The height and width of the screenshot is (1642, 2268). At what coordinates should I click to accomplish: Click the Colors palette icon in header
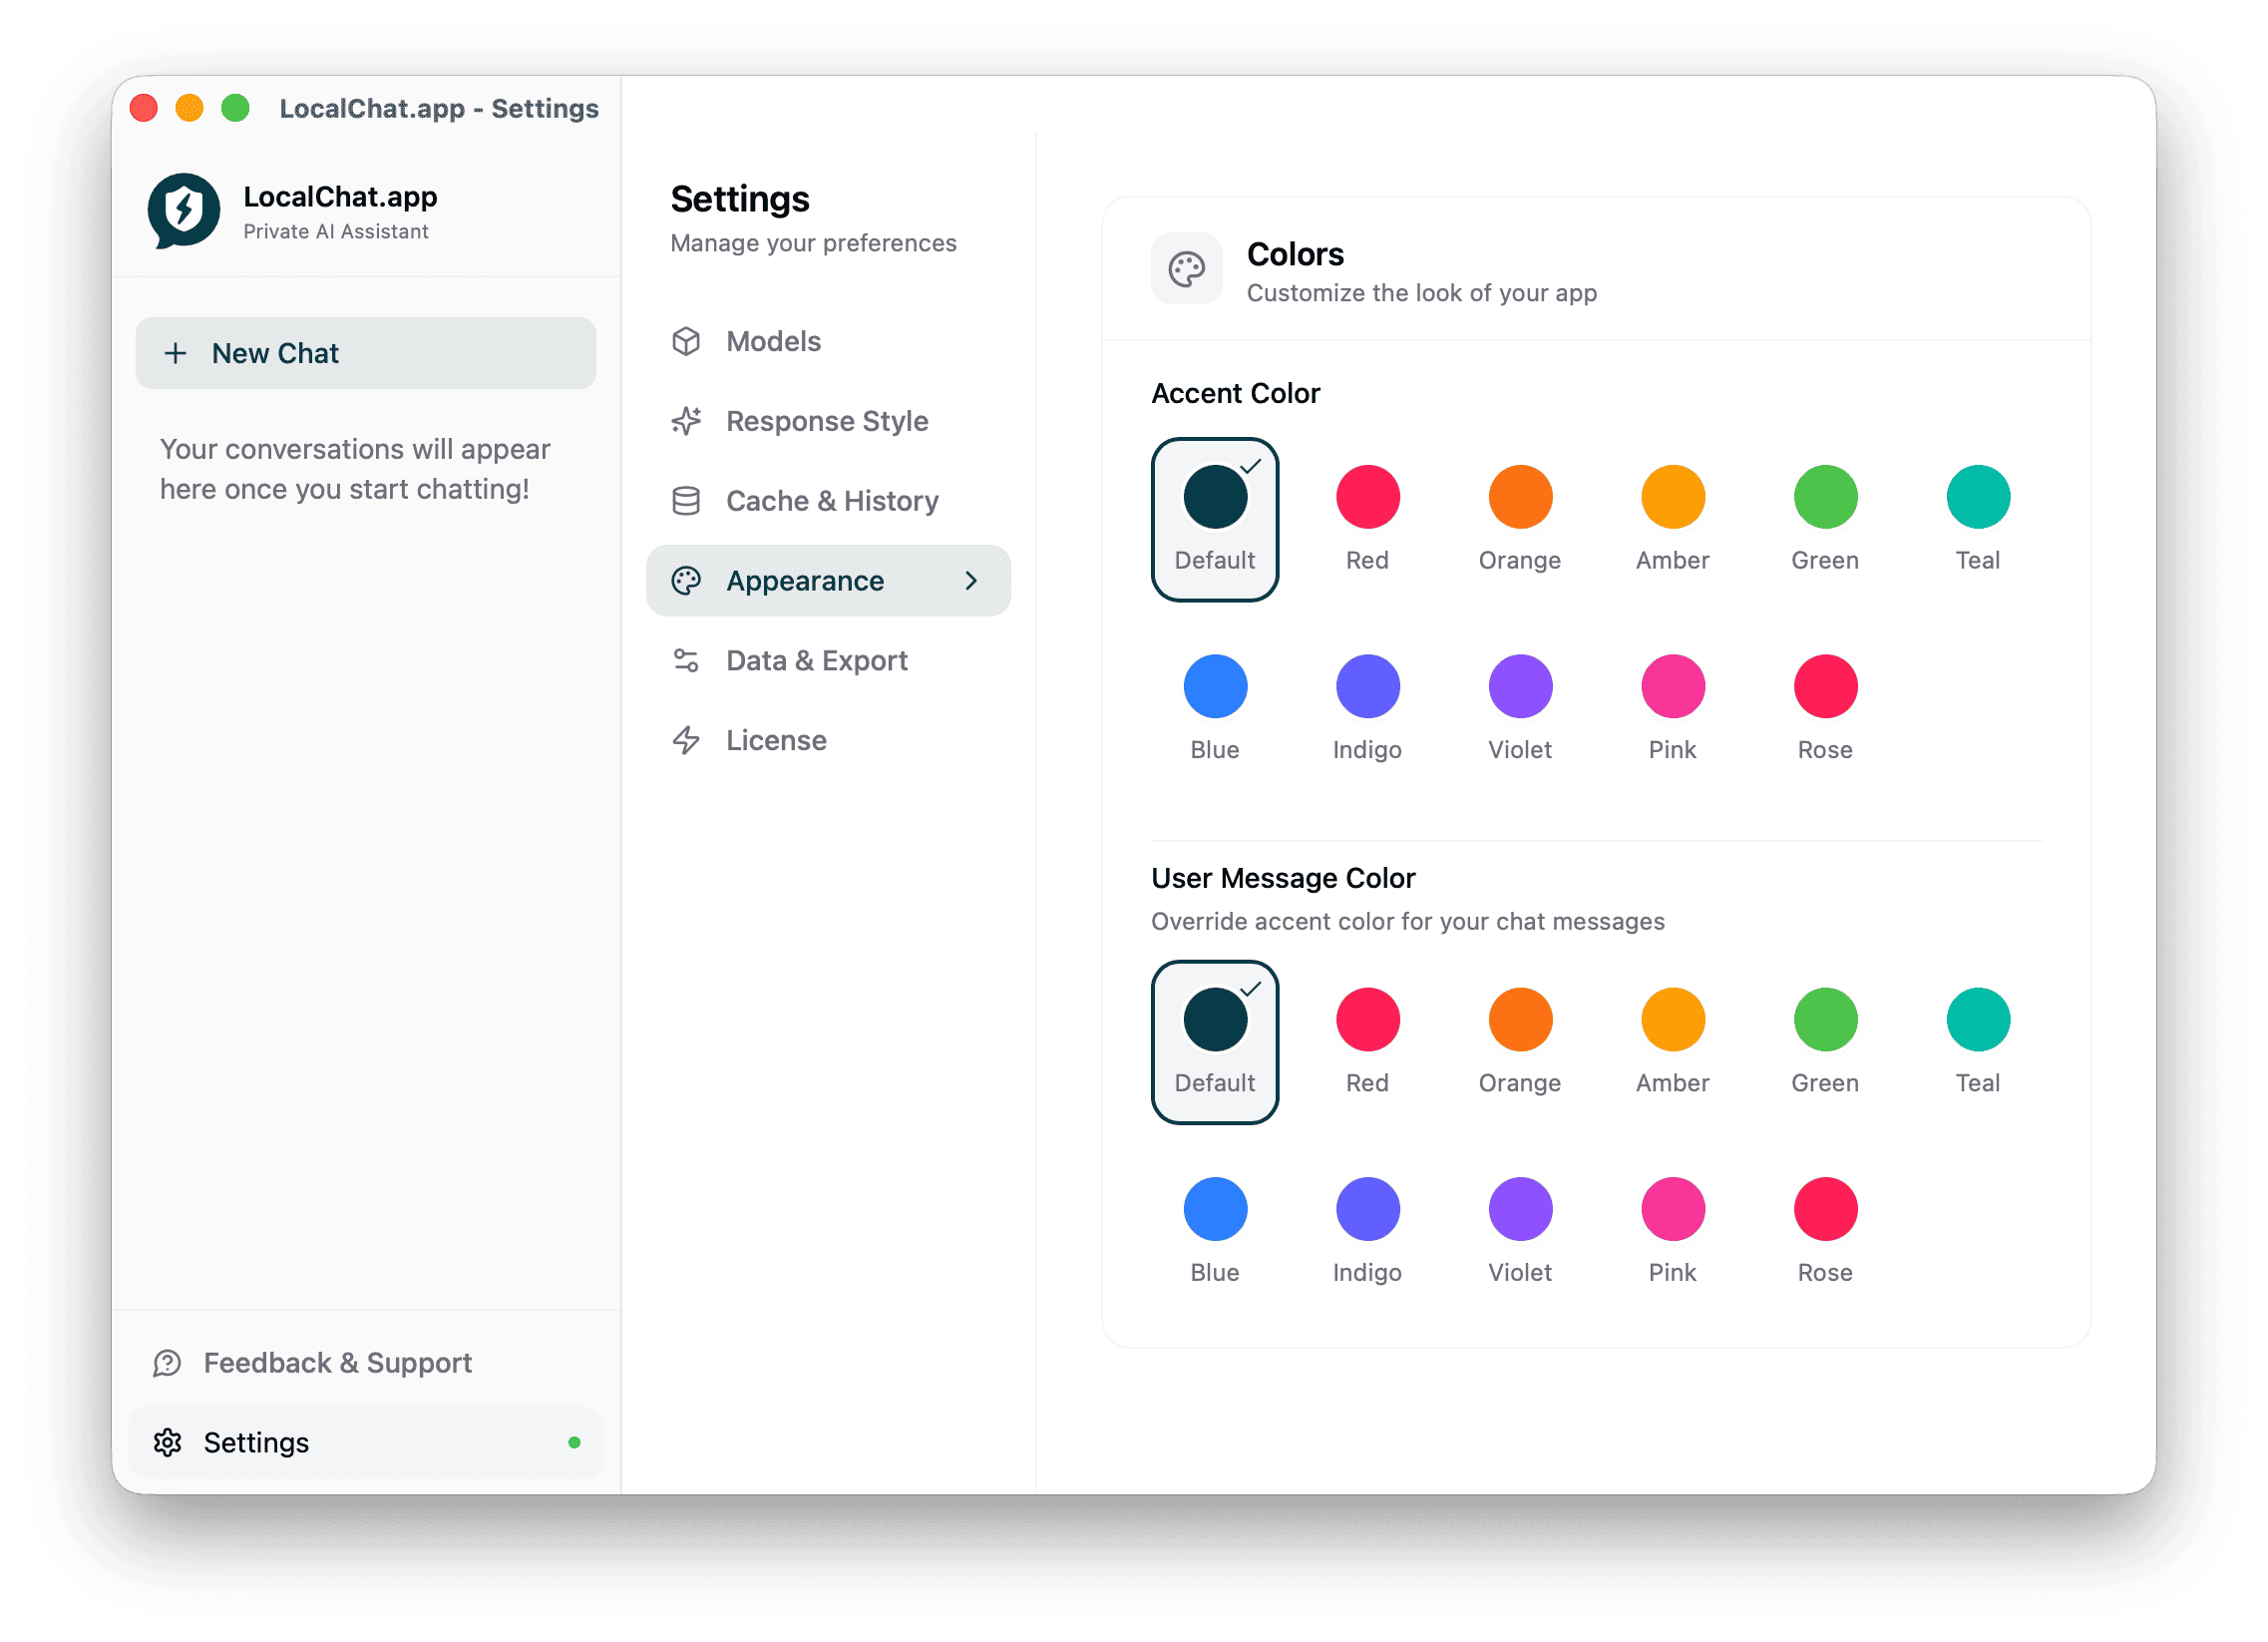[x=1186, y=269]
